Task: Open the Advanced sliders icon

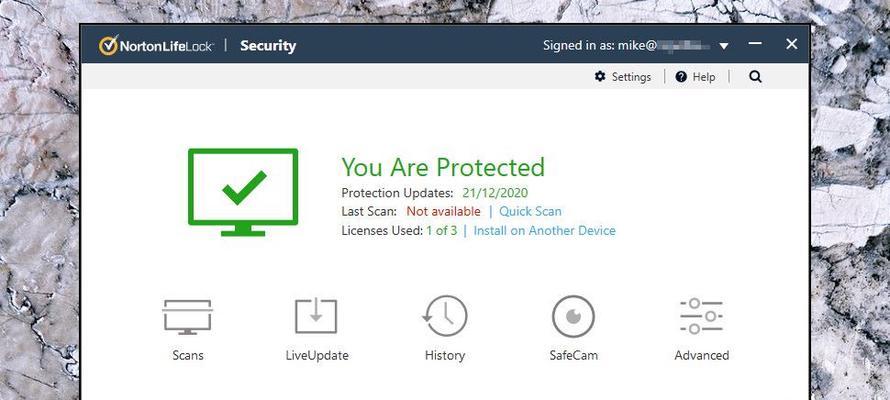Action: [701, 316]
